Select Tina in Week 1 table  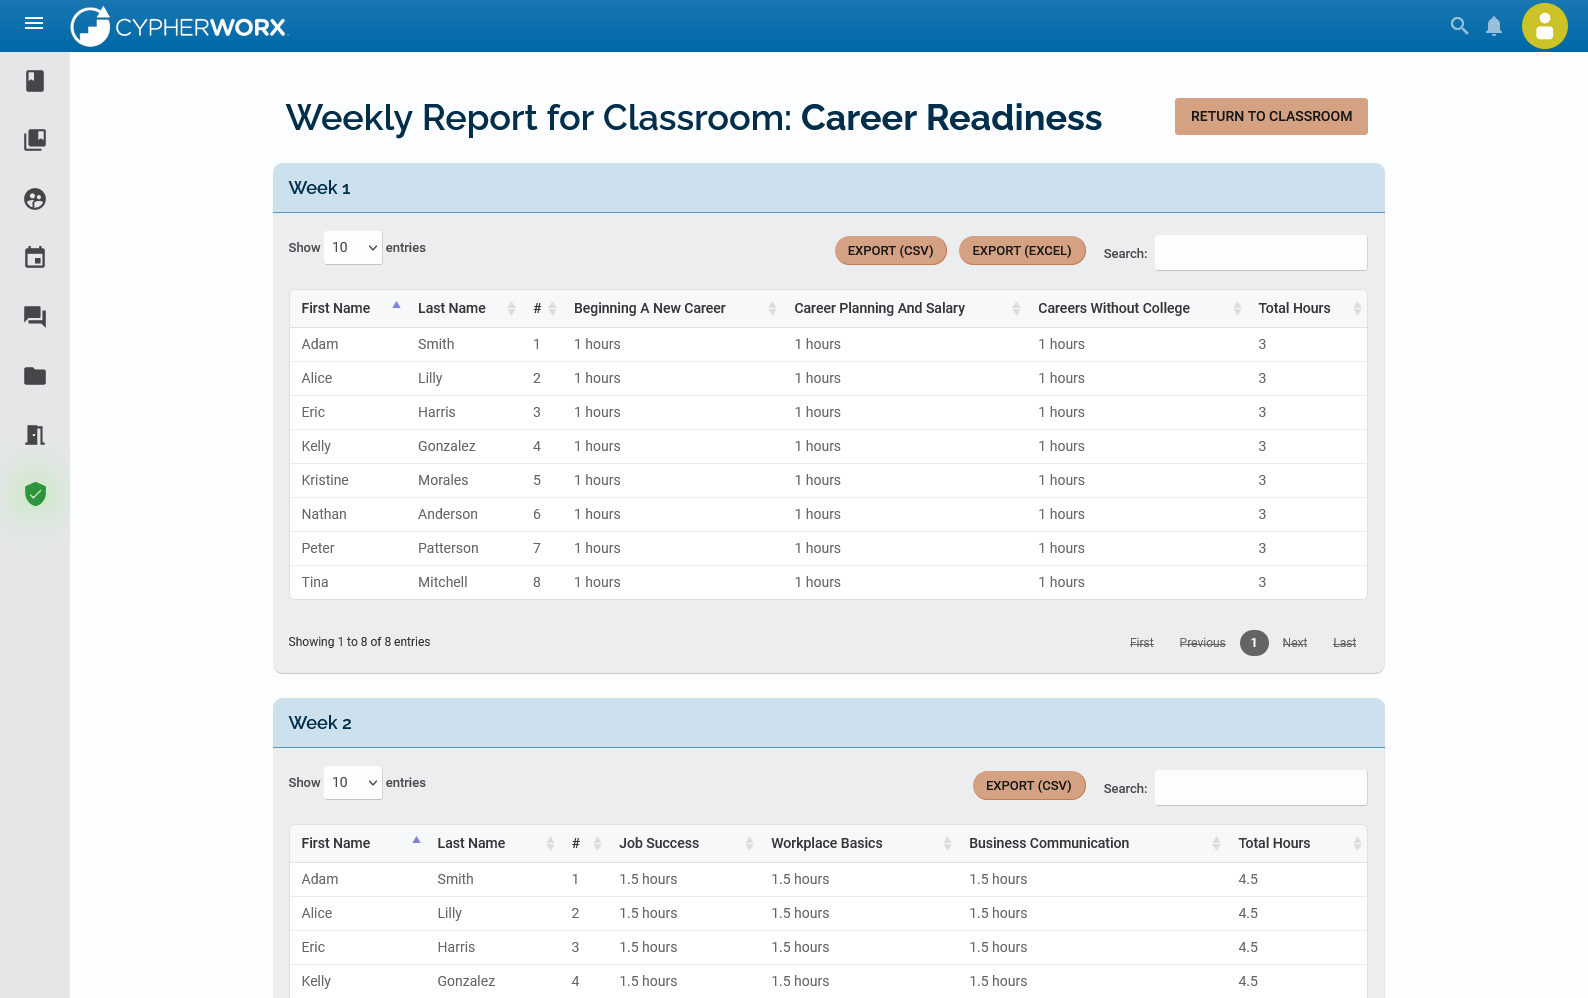point(315,582)
